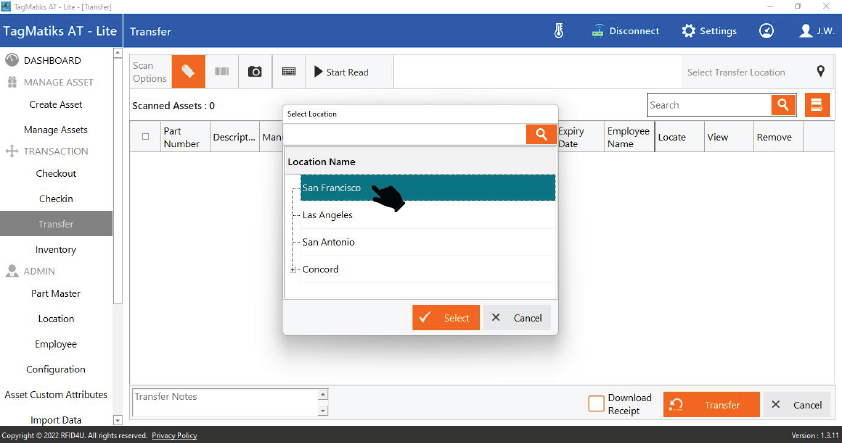Open the speedometer gauge icon in header
842x443 pixels.
(x=766, y=31)
